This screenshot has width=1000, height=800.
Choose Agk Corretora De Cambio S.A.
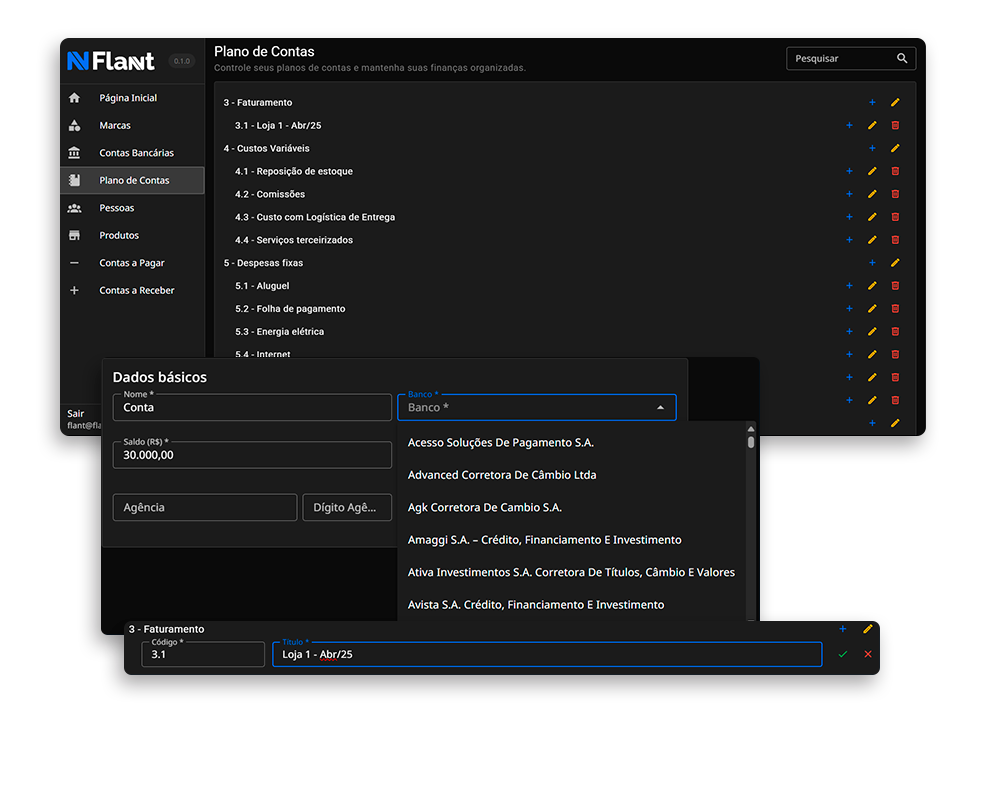pyautogui.click(x=484, y=507)
